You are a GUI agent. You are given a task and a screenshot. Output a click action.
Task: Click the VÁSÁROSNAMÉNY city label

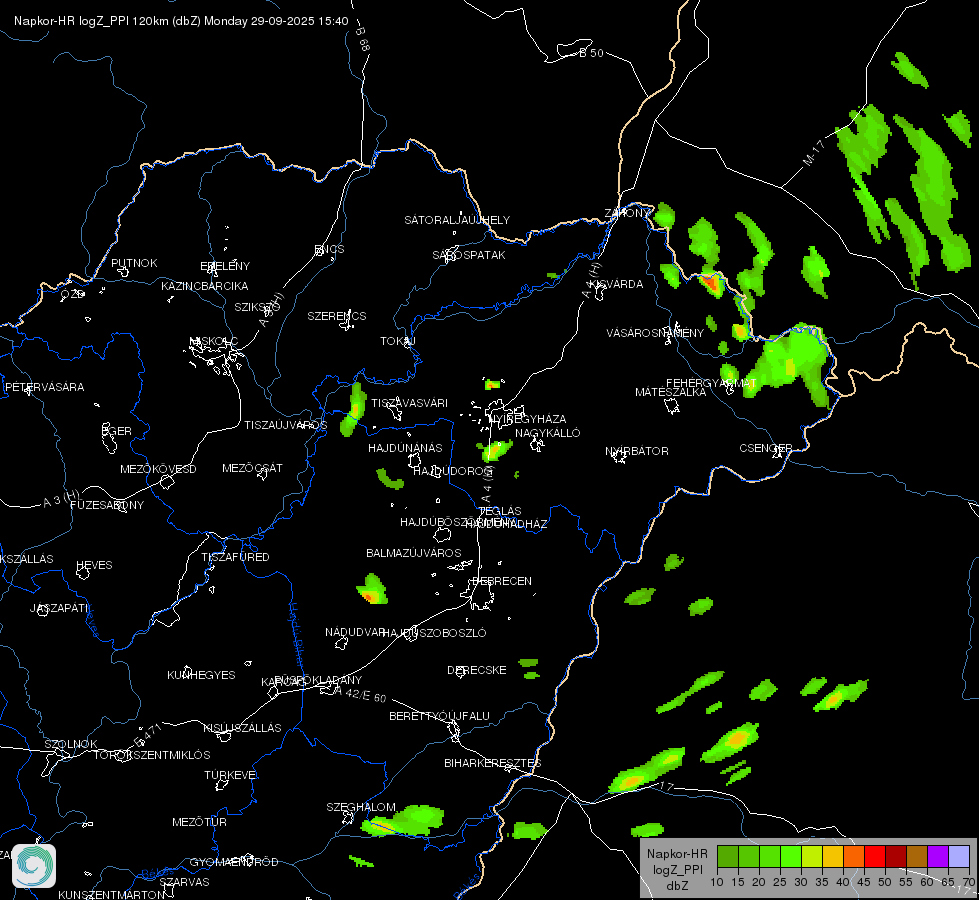tap(655, 333)
